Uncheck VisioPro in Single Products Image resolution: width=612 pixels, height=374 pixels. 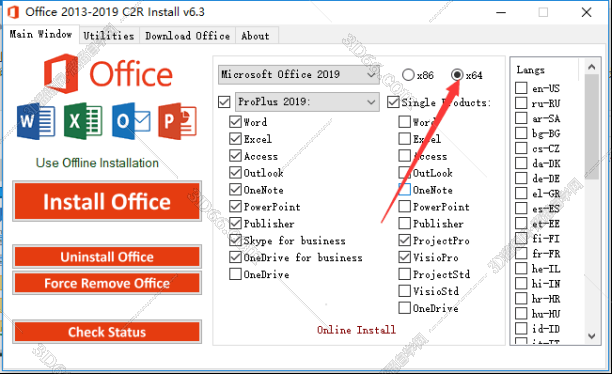[x=404, y=257]
